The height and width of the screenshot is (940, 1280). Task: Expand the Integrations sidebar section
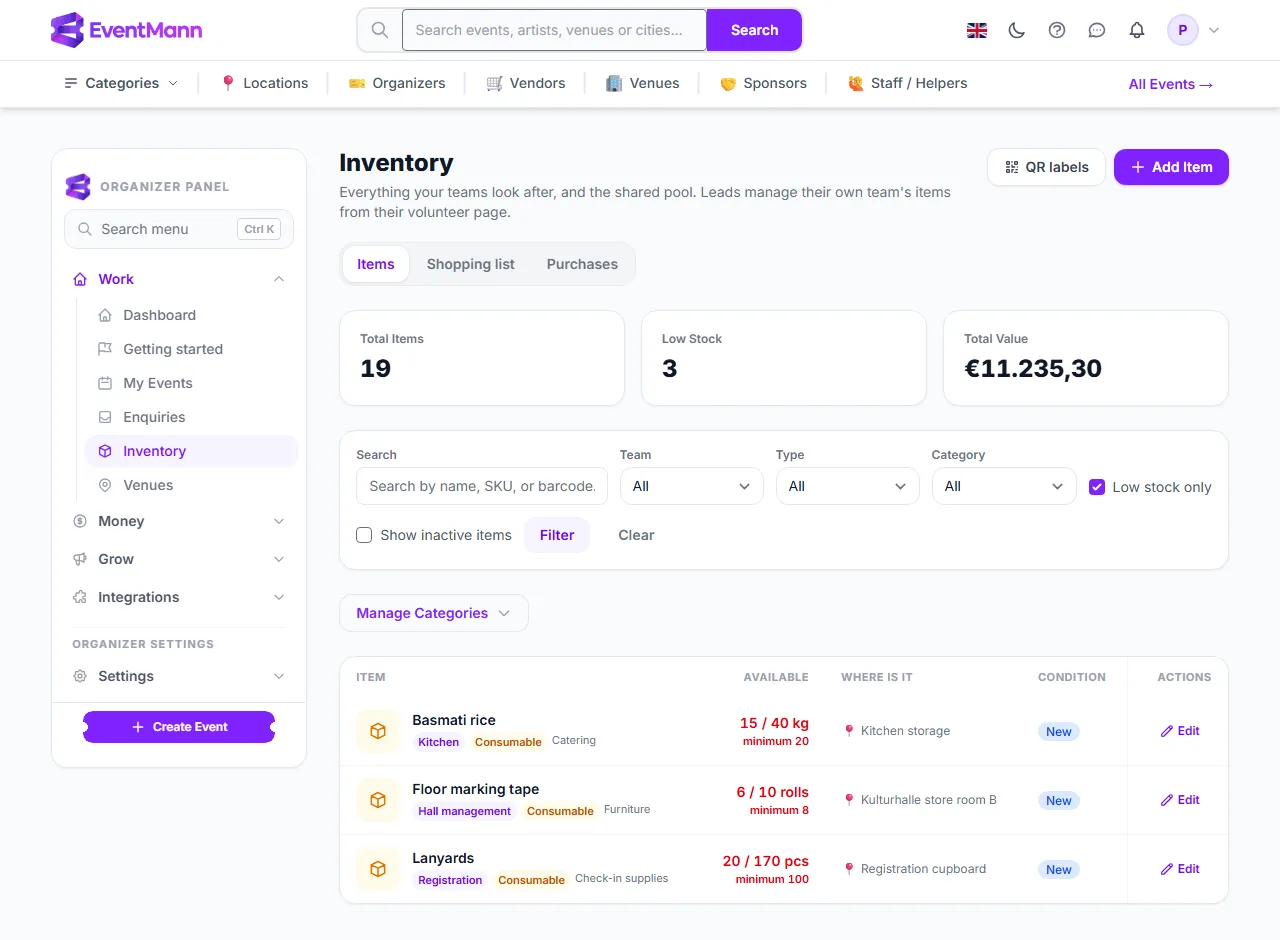[179, 597]
